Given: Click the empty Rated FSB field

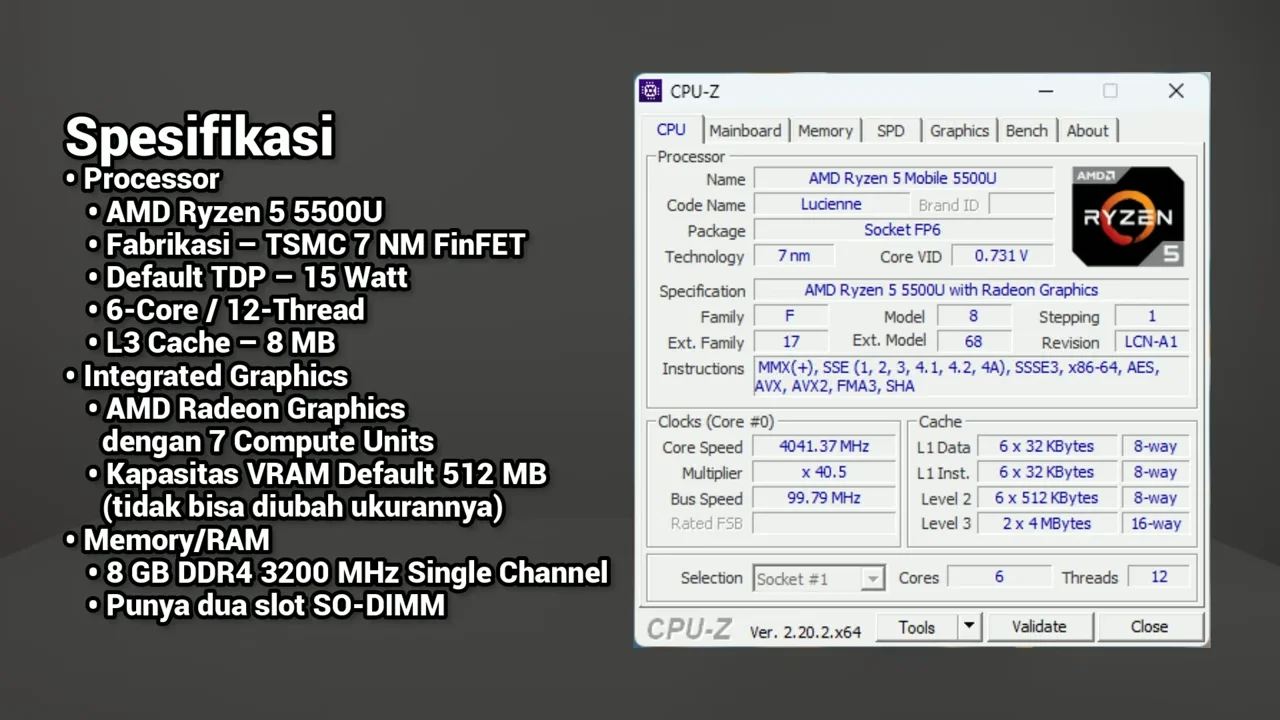Looking at the screenshot, I should pos(824,524).
